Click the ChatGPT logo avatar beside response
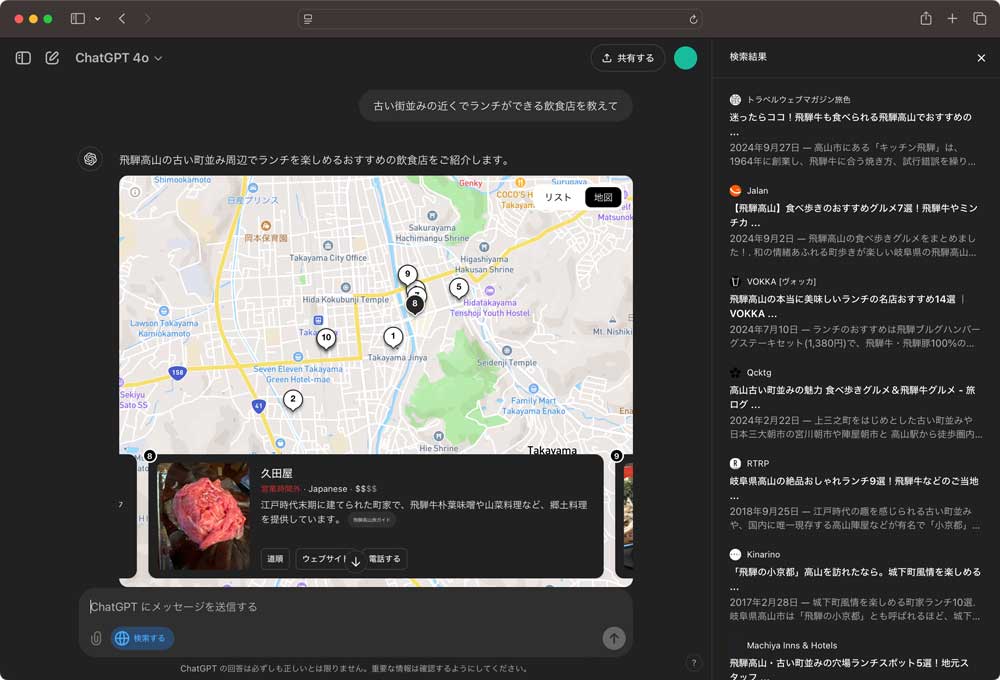Image resolution: width=1000 pixels, height=680 pixels. [x=91, y=159]
